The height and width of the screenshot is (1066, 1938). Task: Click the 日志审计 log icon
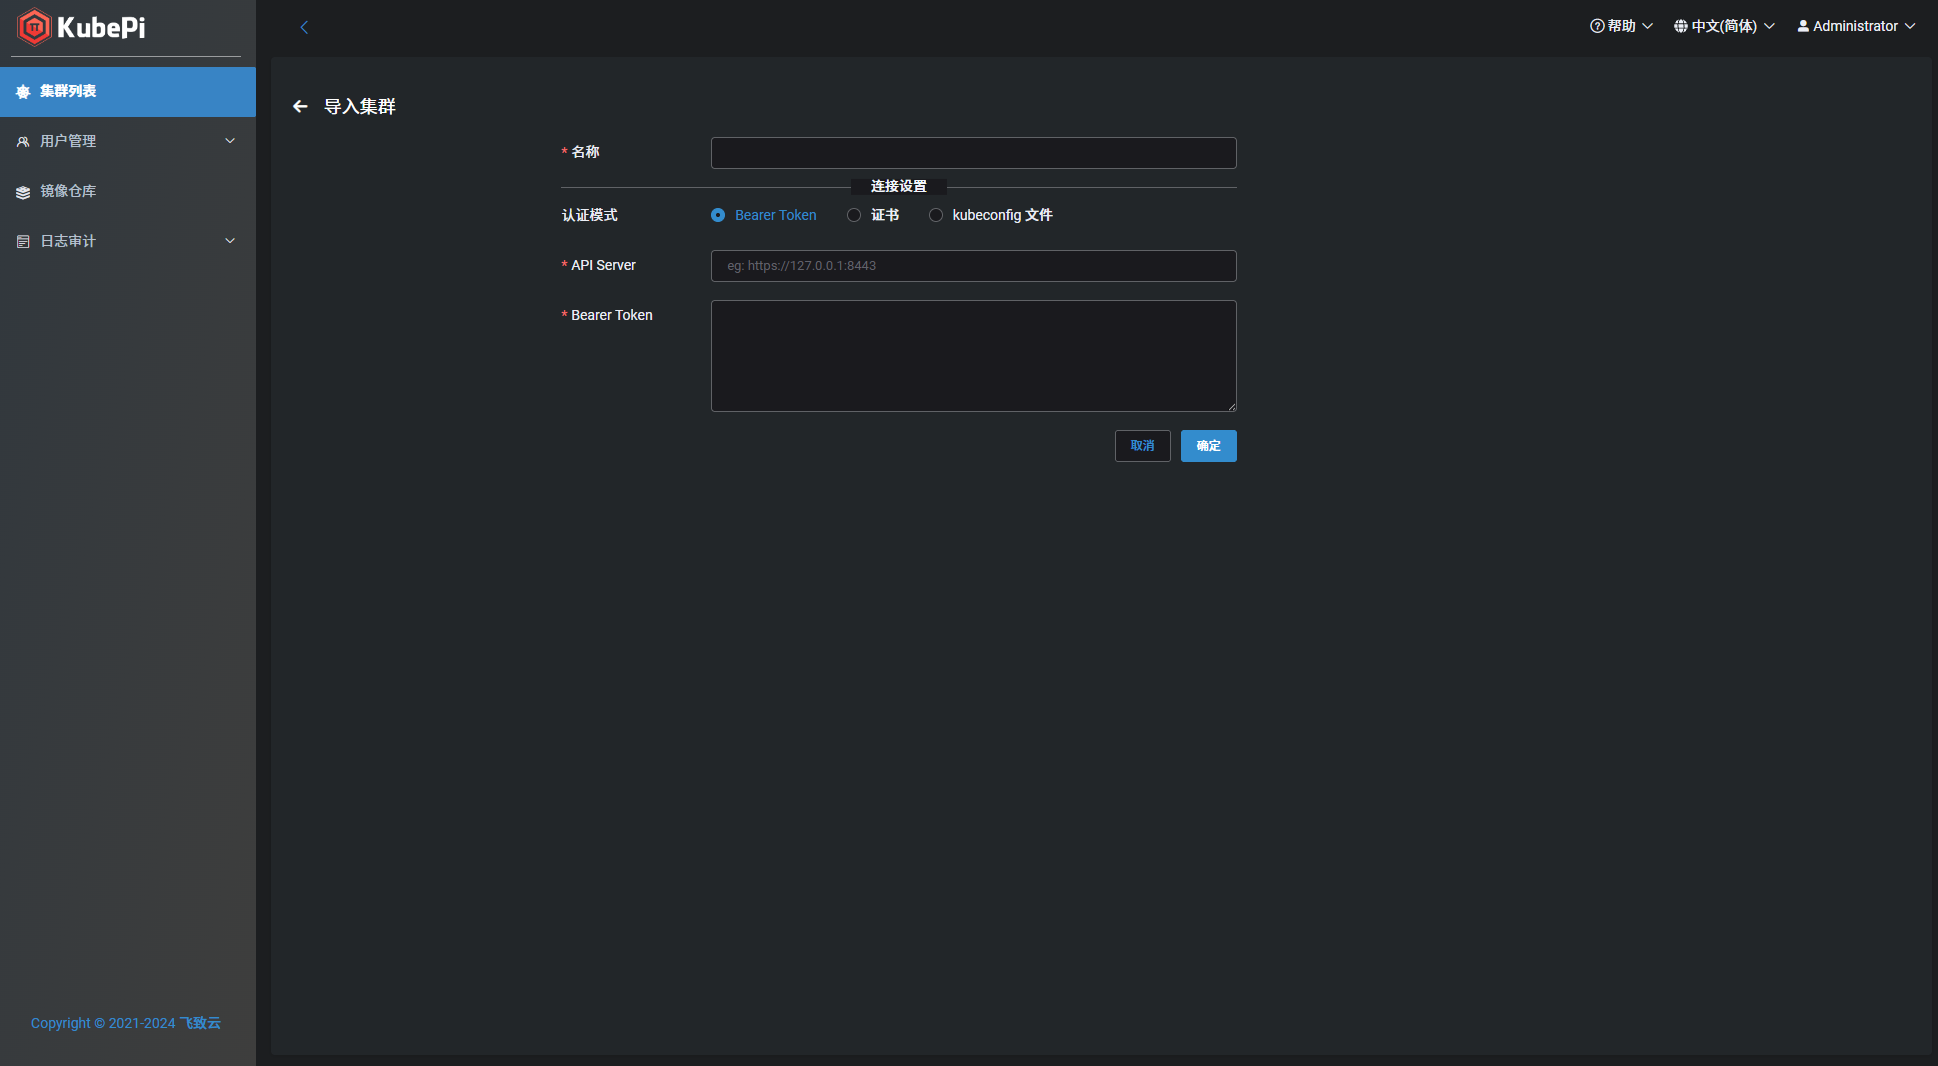tap(23, 242)
